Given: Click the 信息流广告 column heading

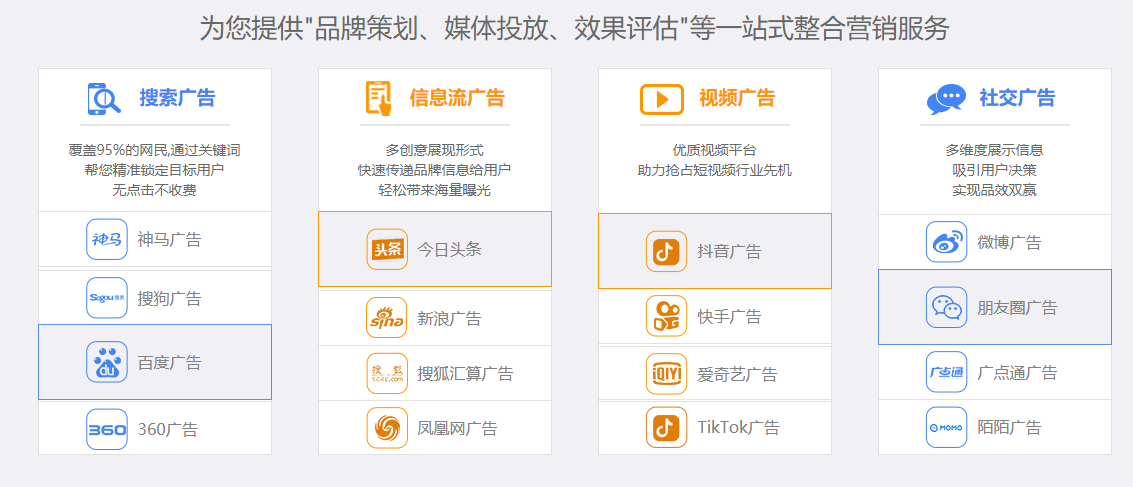Looking at the screenshot, I should point(457,98).
